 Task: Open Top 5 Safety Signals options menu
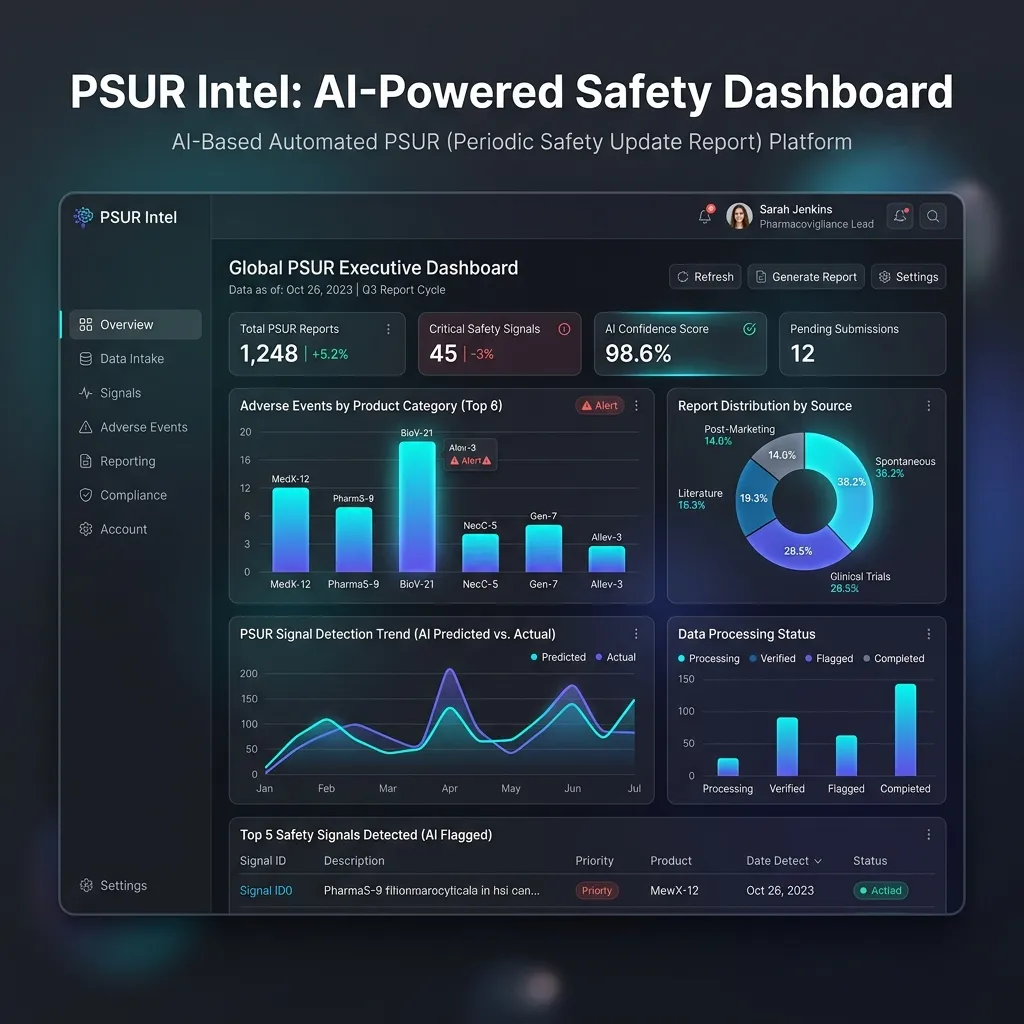929,835
